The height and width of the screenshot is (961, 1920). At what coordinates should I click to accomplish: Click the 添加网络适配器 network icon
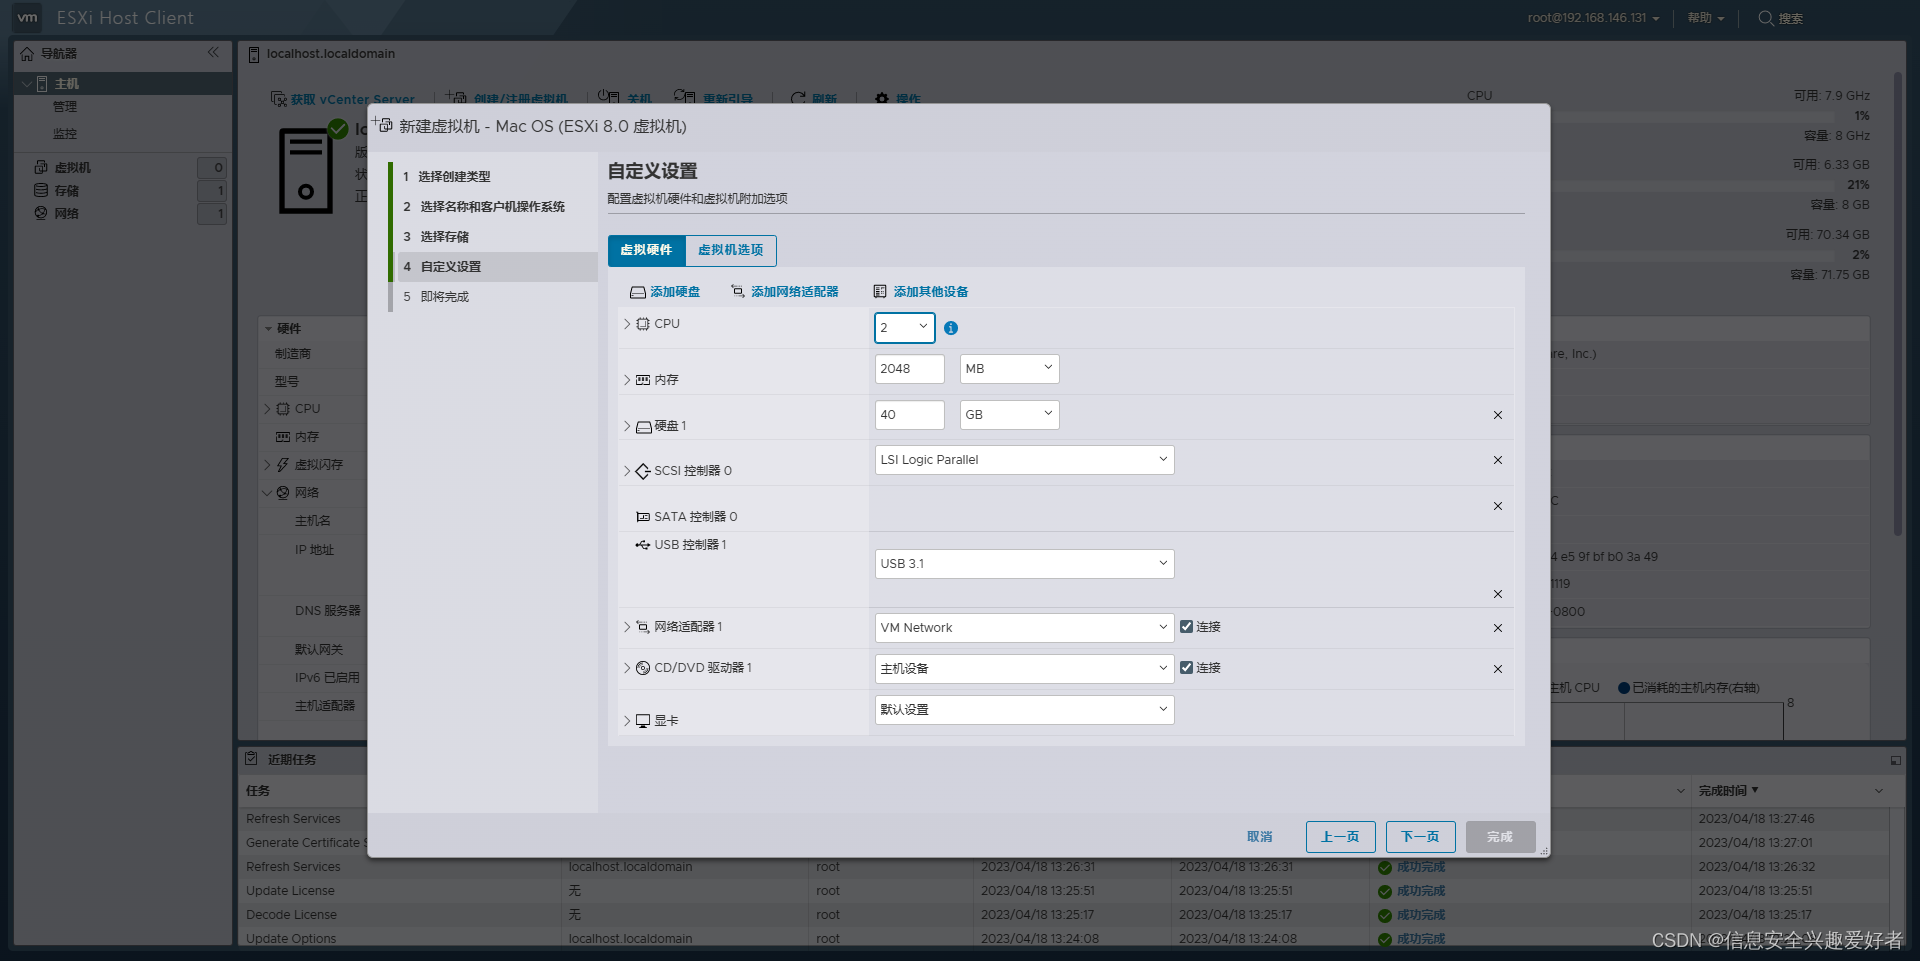click(738, 292)
